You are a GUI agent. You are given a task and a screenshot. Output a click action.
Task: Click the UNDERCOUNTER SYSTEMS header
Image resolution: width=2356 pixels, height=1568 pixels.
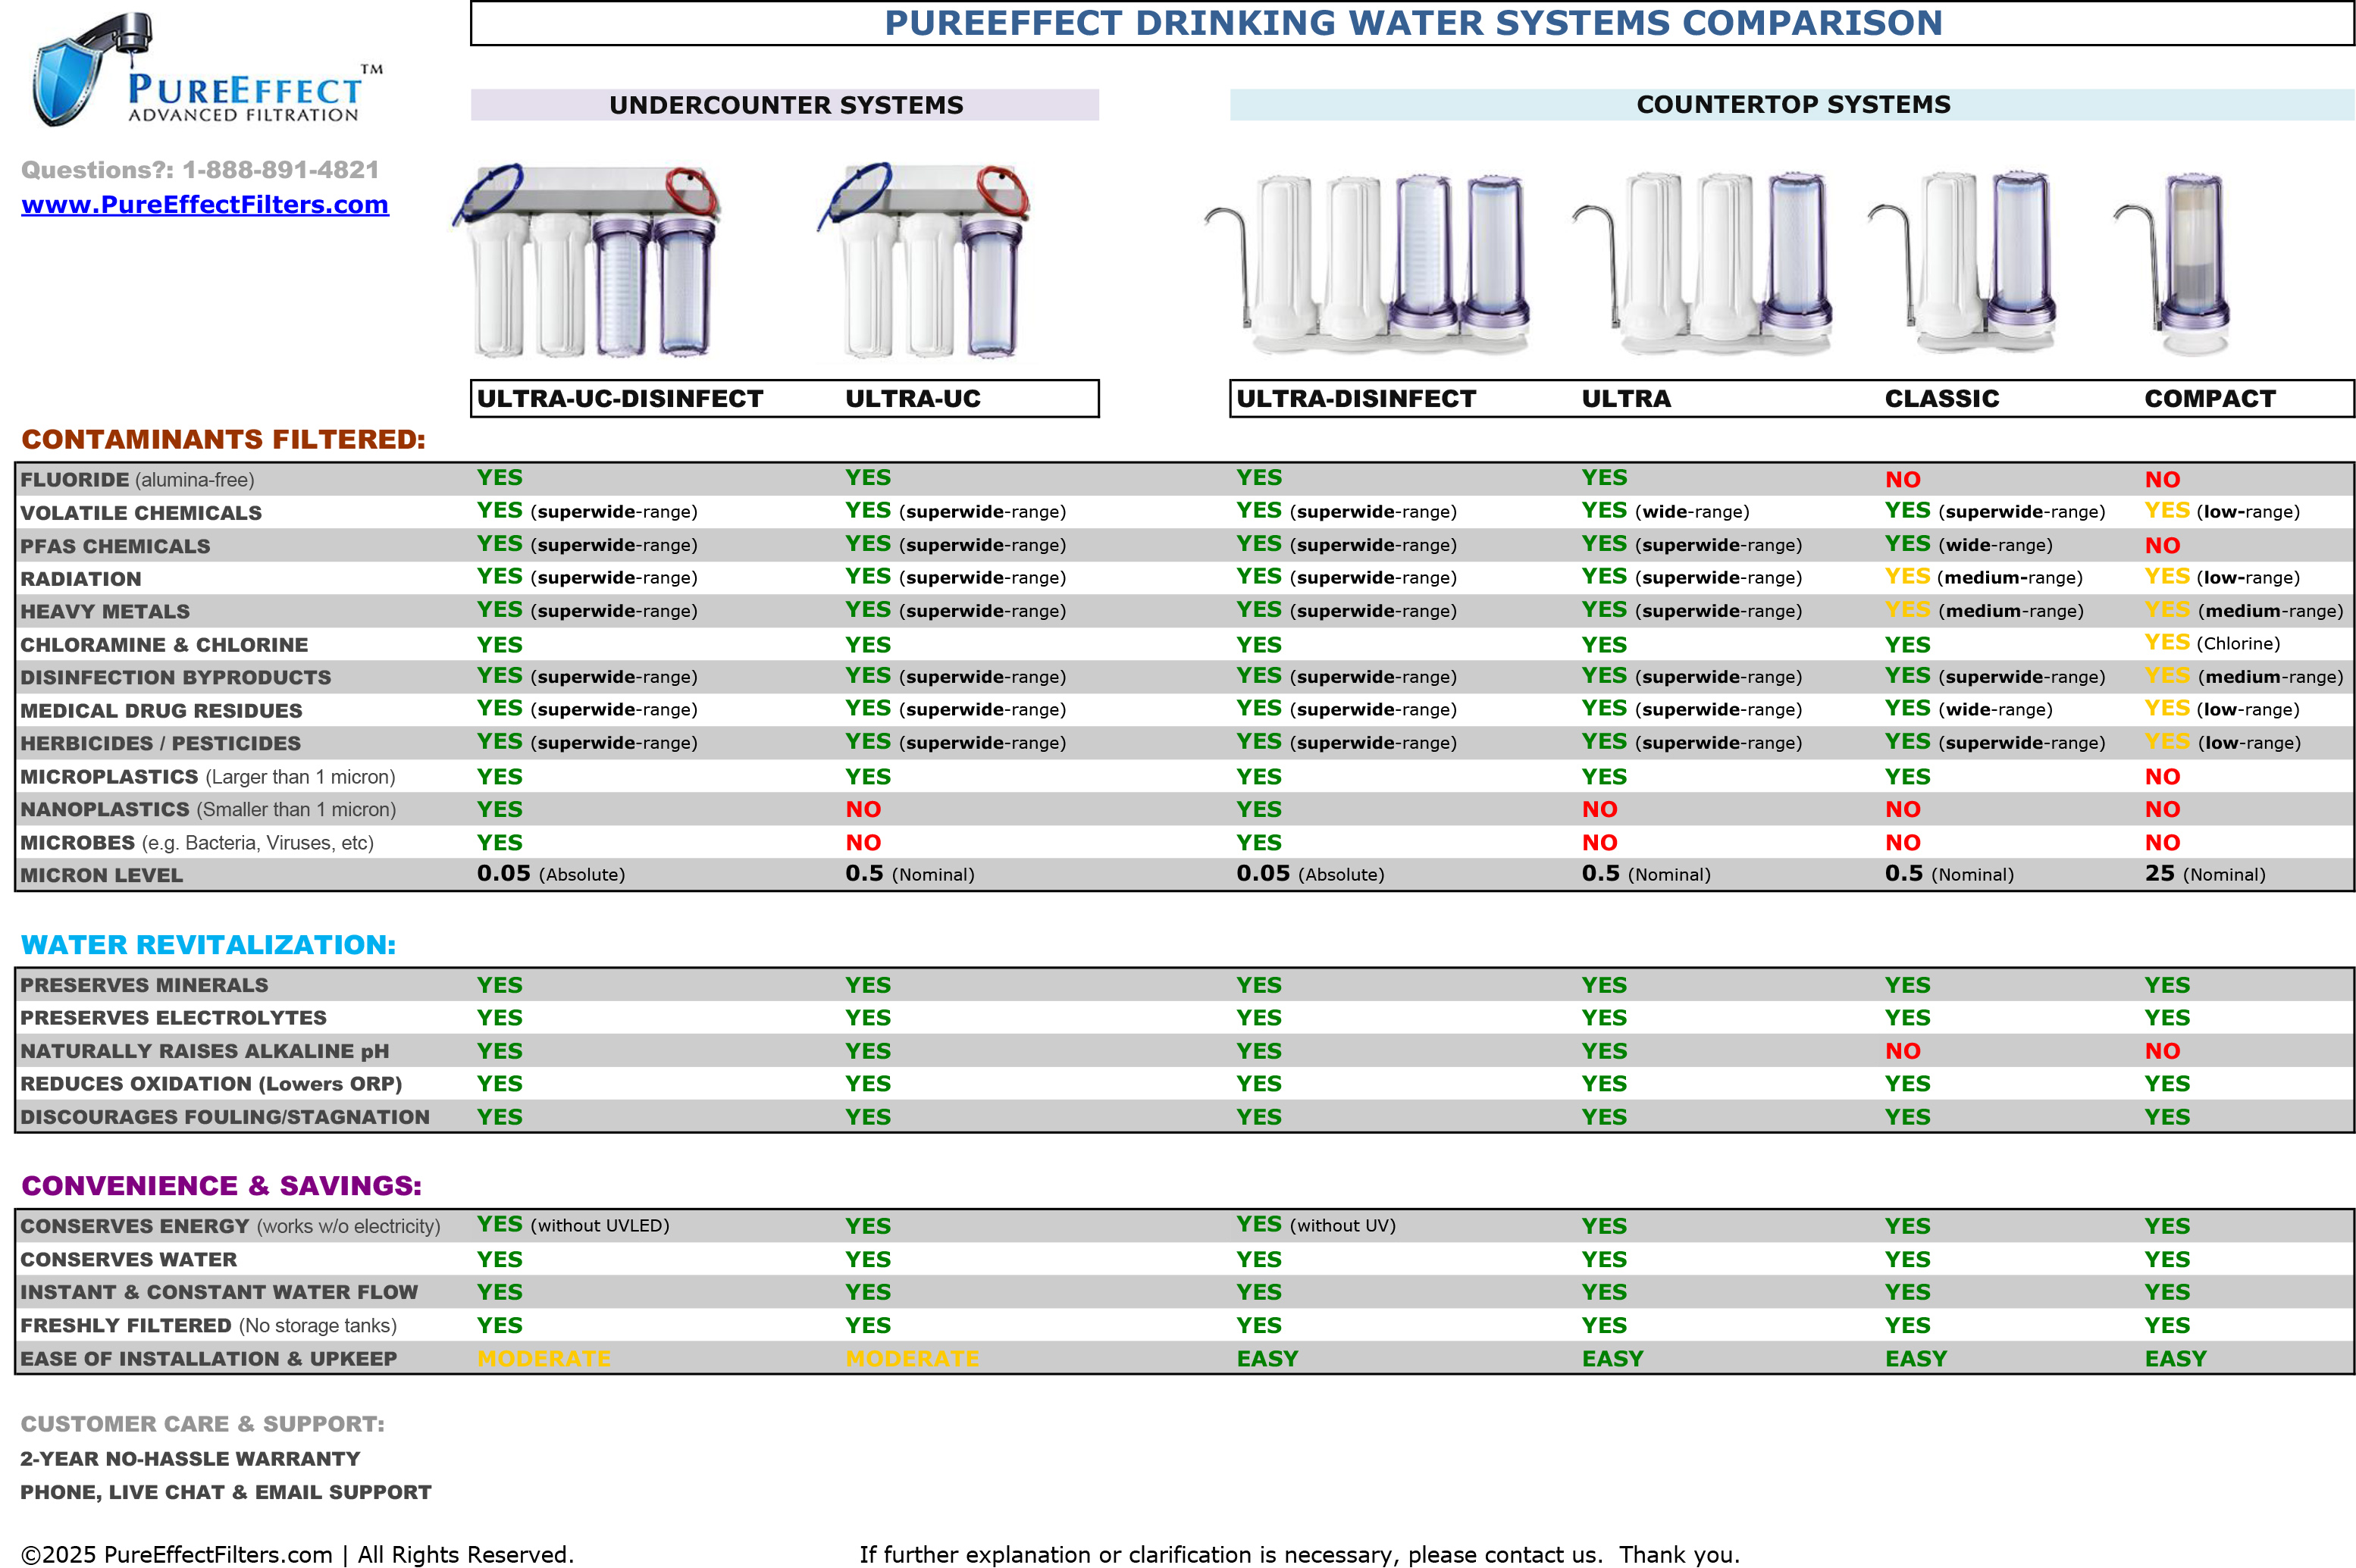[785, 105]
